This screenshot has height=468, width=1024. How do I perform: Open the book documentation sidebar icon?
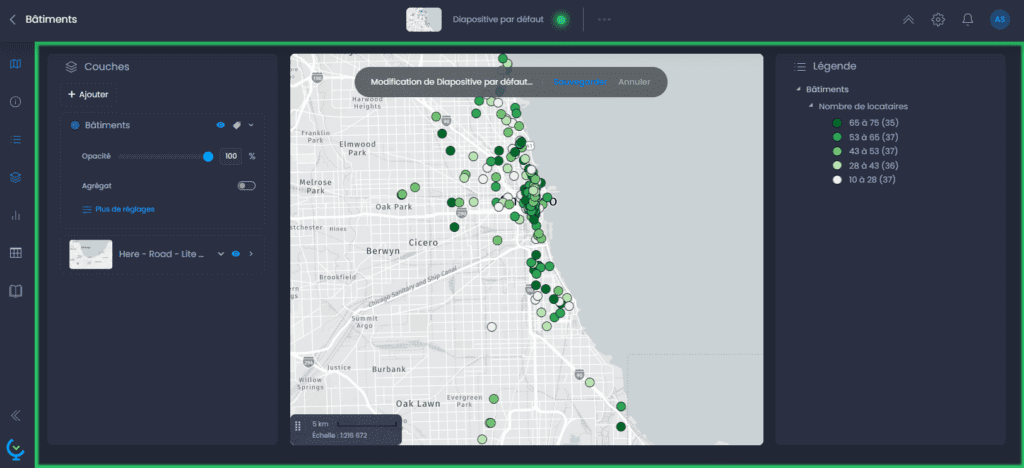coord(16,291)
